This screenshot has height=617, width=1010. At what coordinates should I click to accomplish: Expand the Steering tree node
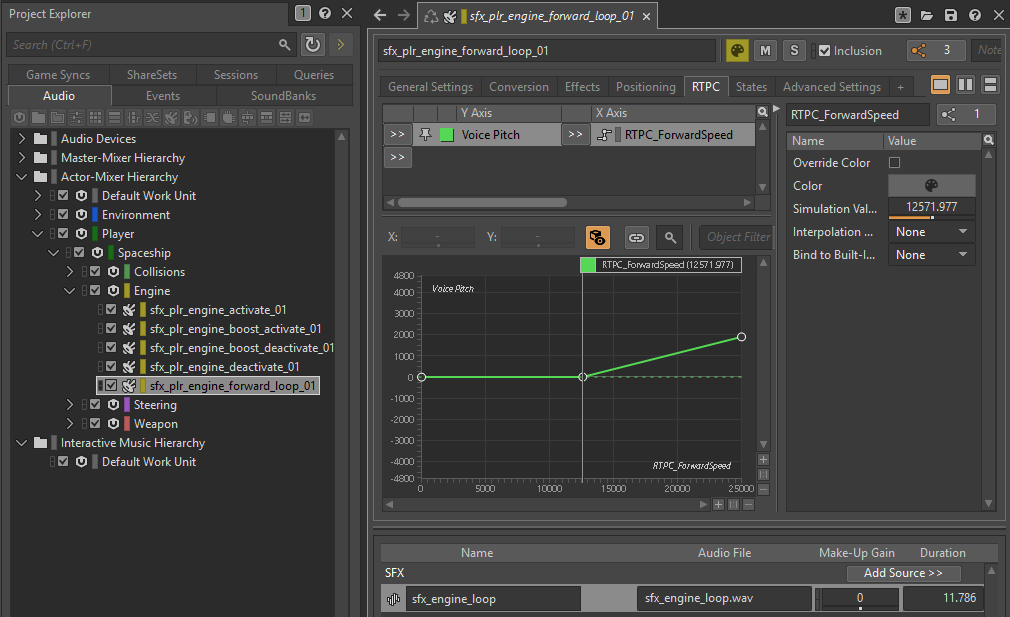tap(70, 405)
